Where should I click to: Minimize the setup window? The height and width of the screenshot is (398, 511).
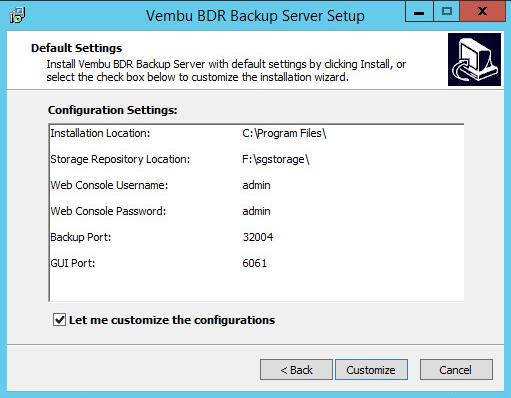click(419, 12)
